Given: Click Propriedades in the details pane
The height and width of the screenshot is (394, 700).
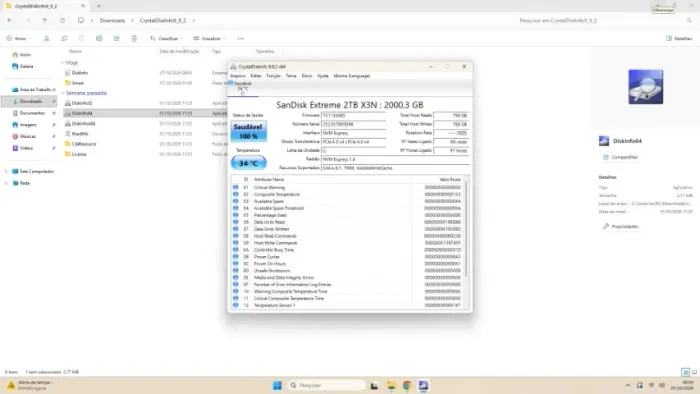Looking at the screenshot, I should (x=621, y=226).
